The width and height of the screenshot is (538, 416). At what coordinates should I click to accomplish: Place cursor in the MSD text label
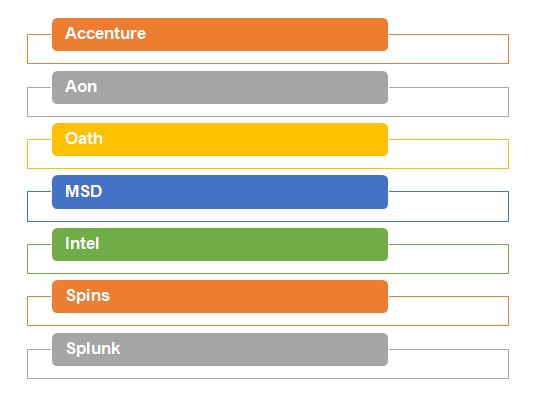84,191
